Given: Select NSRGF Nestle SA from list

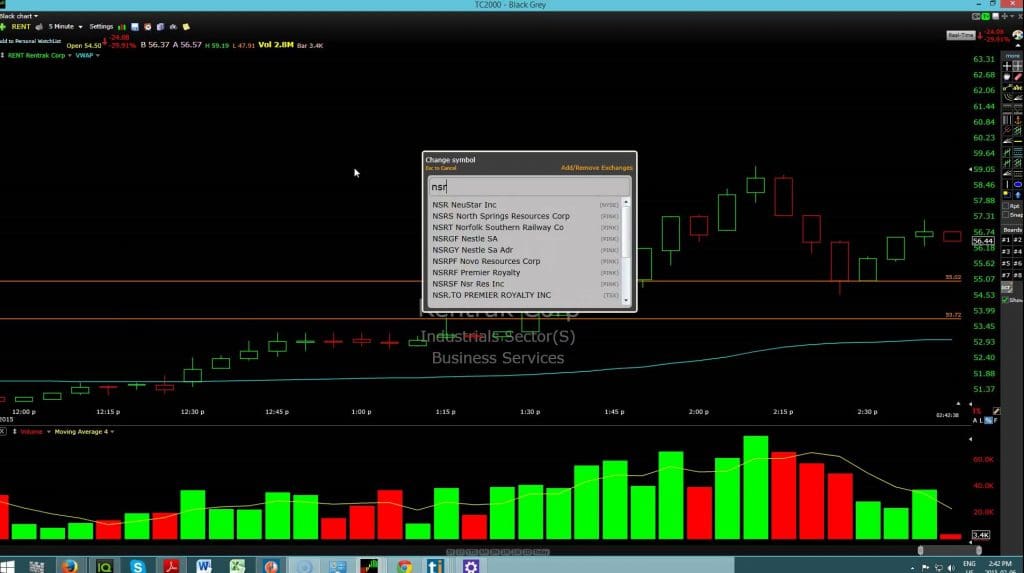Looking at the screenshot, I should (525, 238).
